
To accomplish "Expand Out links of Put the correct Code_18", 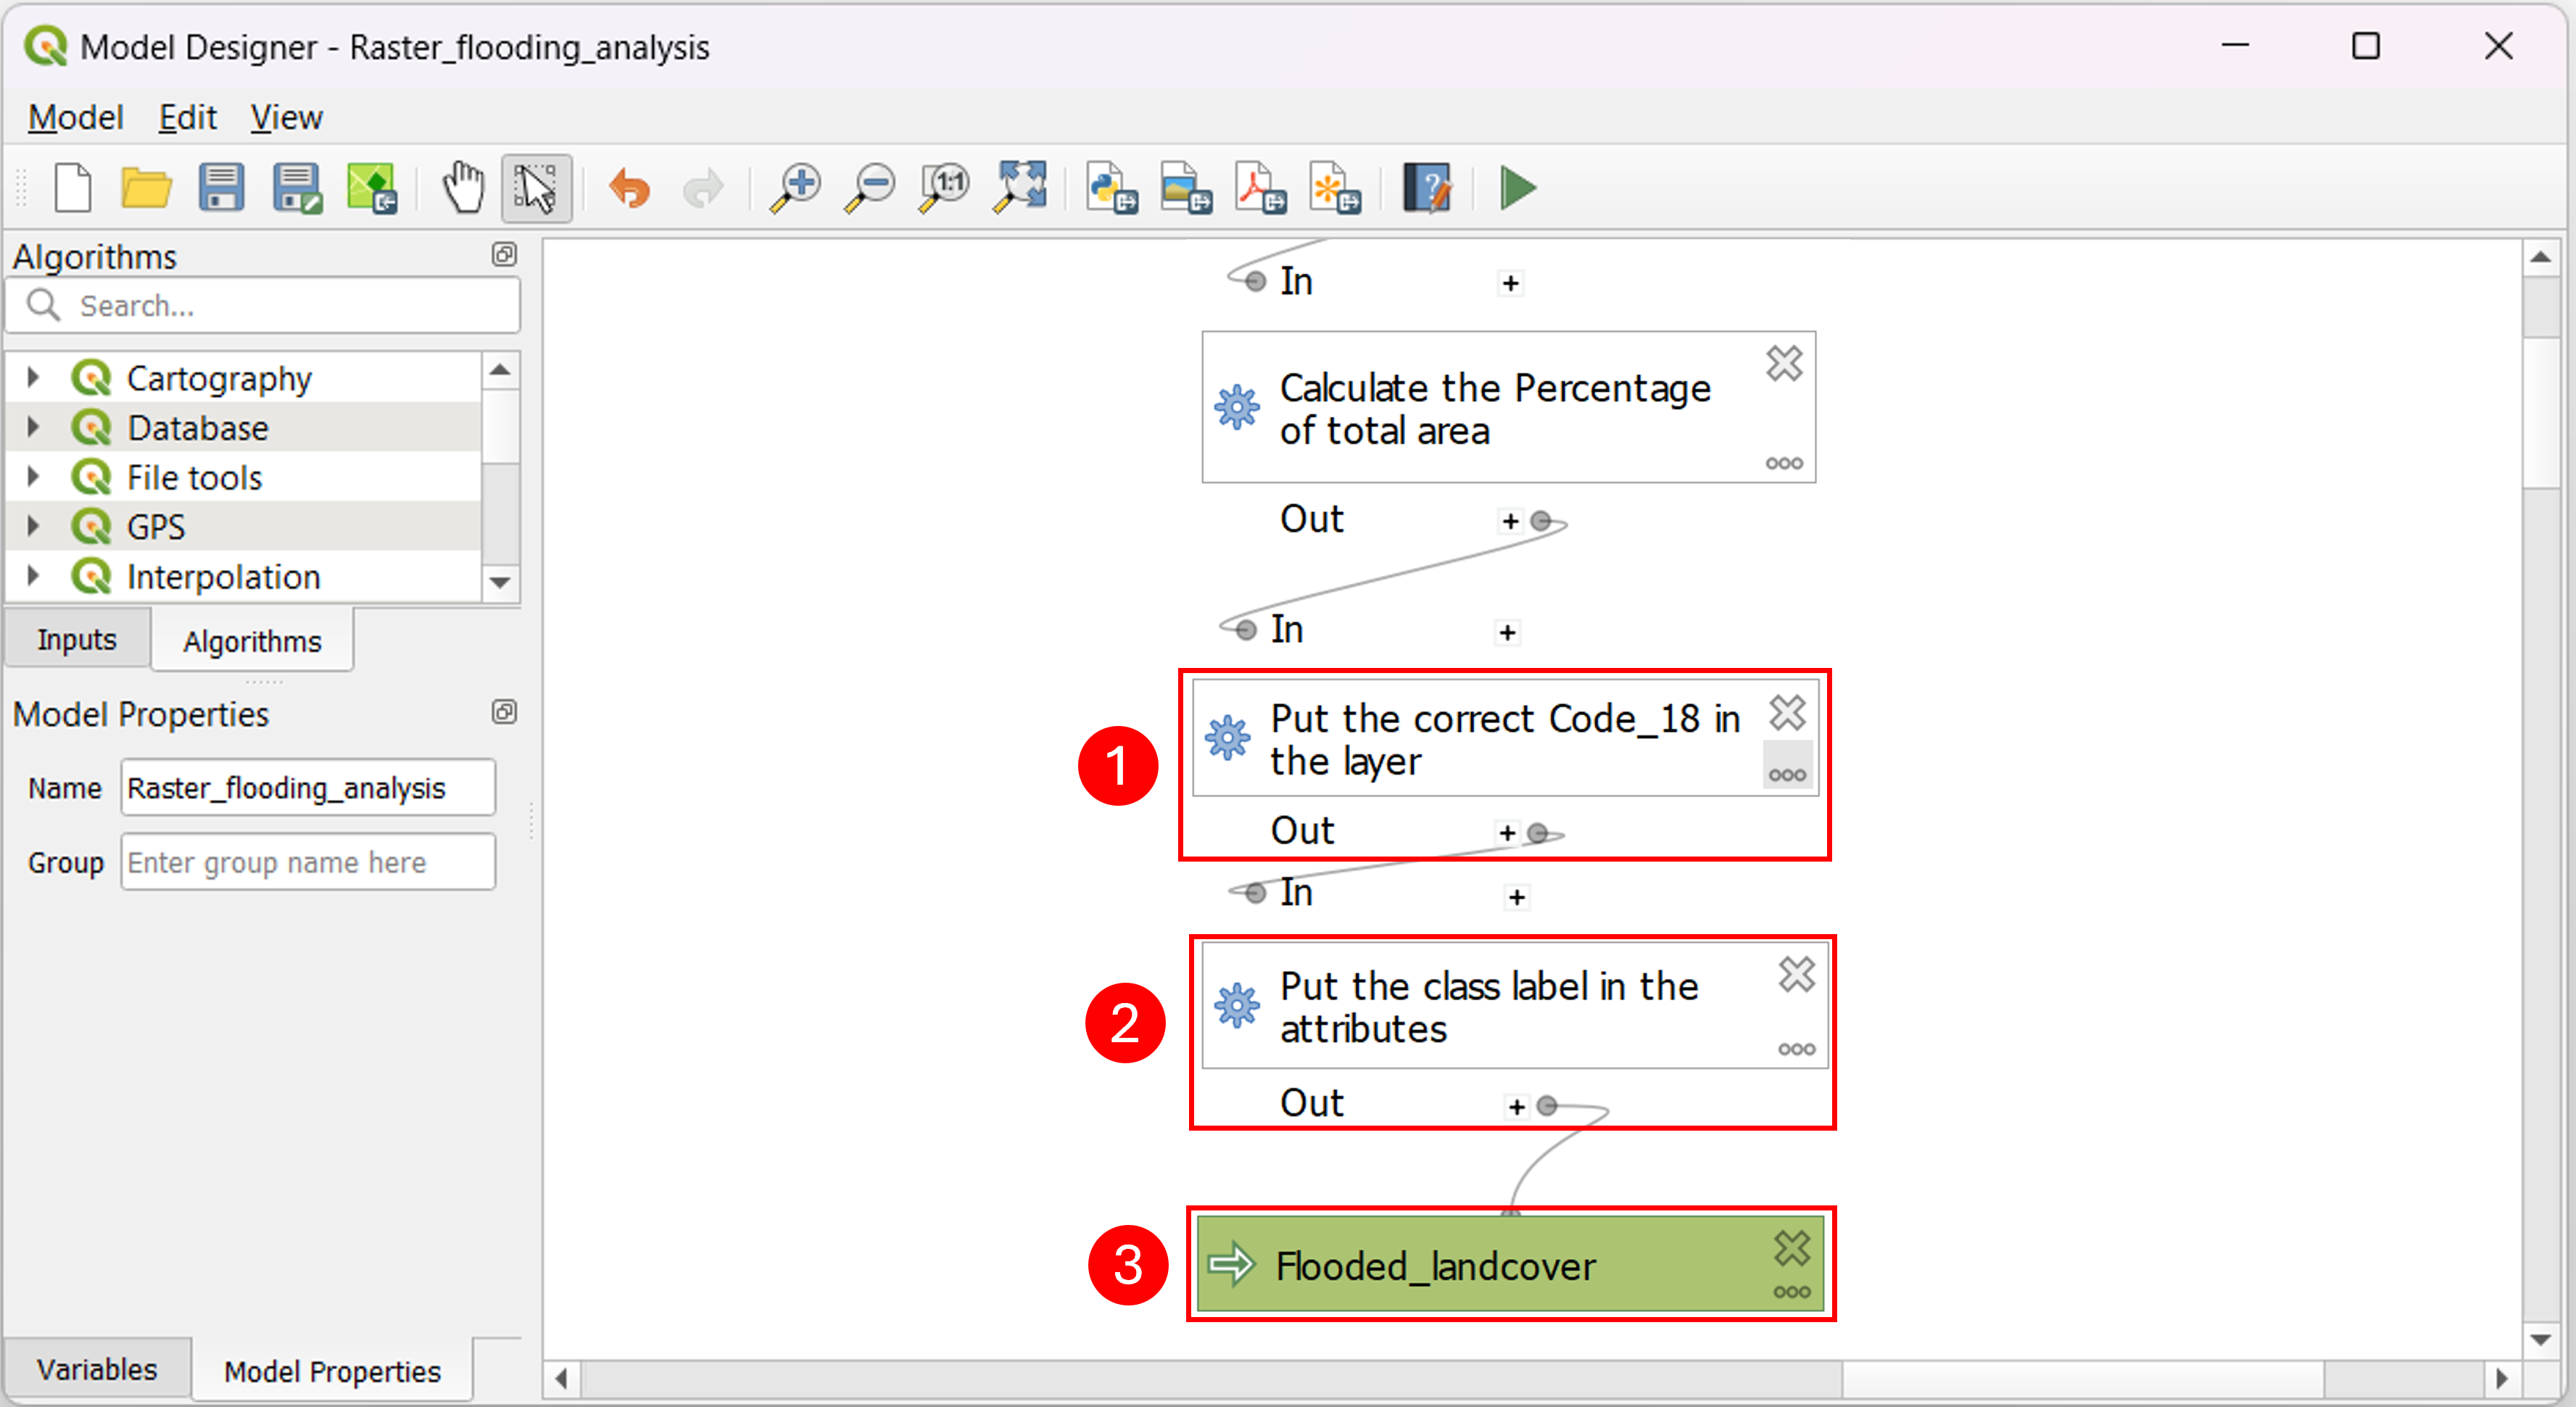I will coord(1507,833).
